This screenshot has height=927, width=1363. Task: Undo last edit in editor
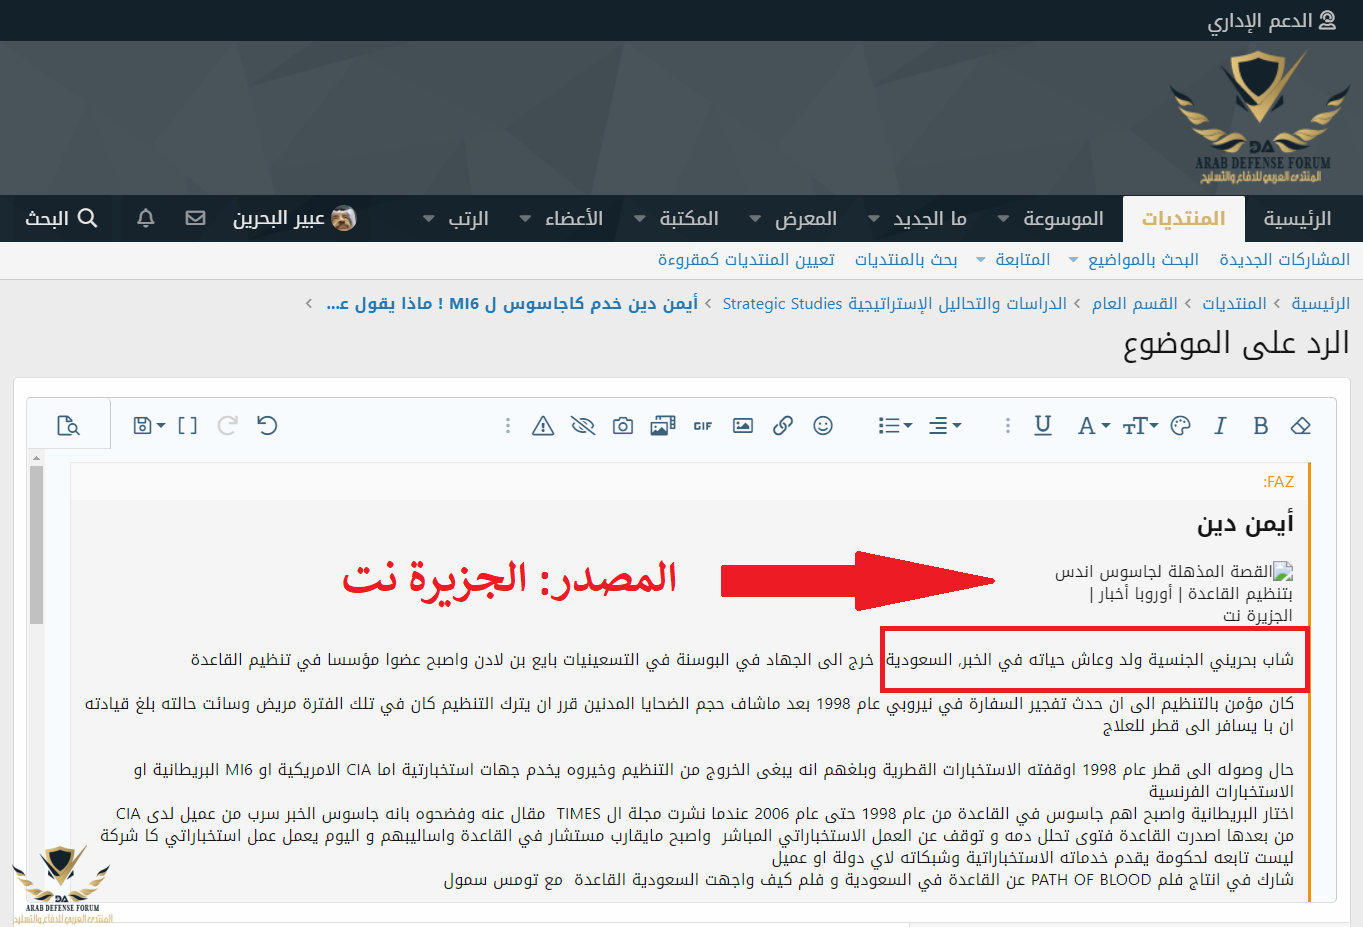[267, 426]
